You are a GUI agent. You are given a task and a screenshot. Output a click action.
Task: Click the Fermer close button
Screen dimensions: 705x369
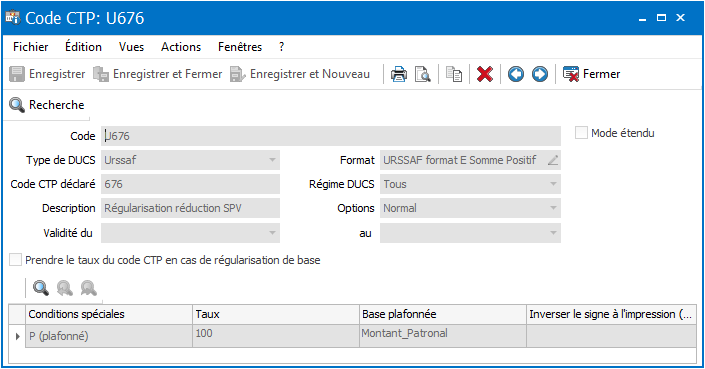[592, 74]
